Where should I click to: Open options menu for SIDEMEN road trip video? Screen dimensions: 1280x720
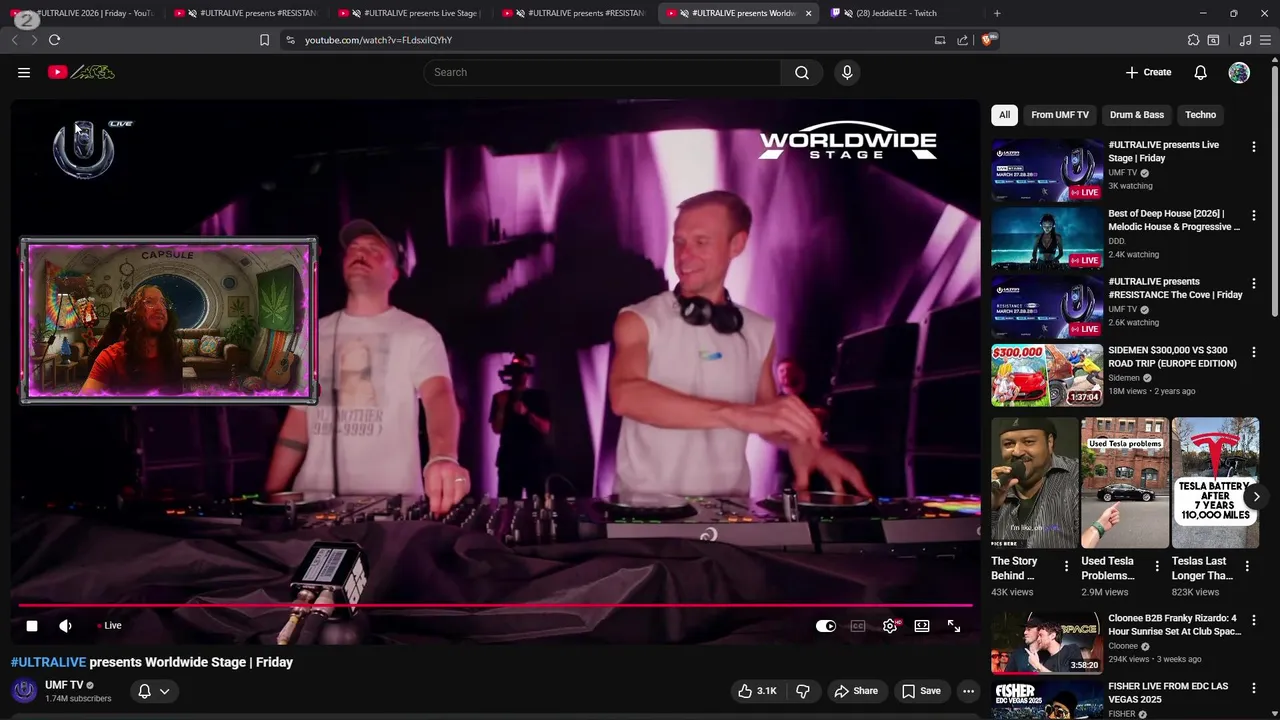click(1254, 352)
